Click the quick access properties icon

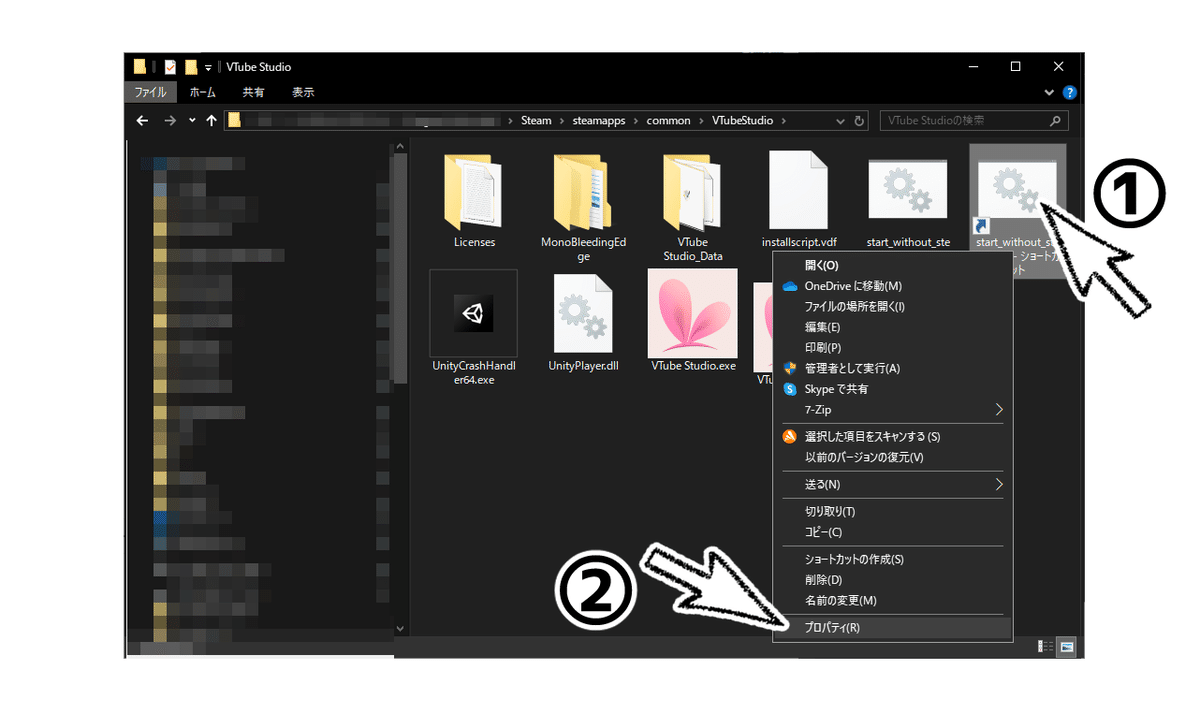170,67
